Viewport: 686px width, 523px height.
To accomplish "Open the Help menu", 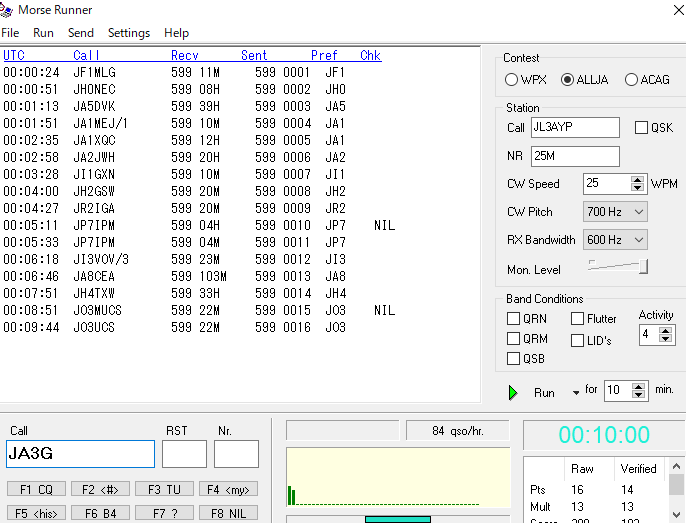I will [x=176, y=33].
